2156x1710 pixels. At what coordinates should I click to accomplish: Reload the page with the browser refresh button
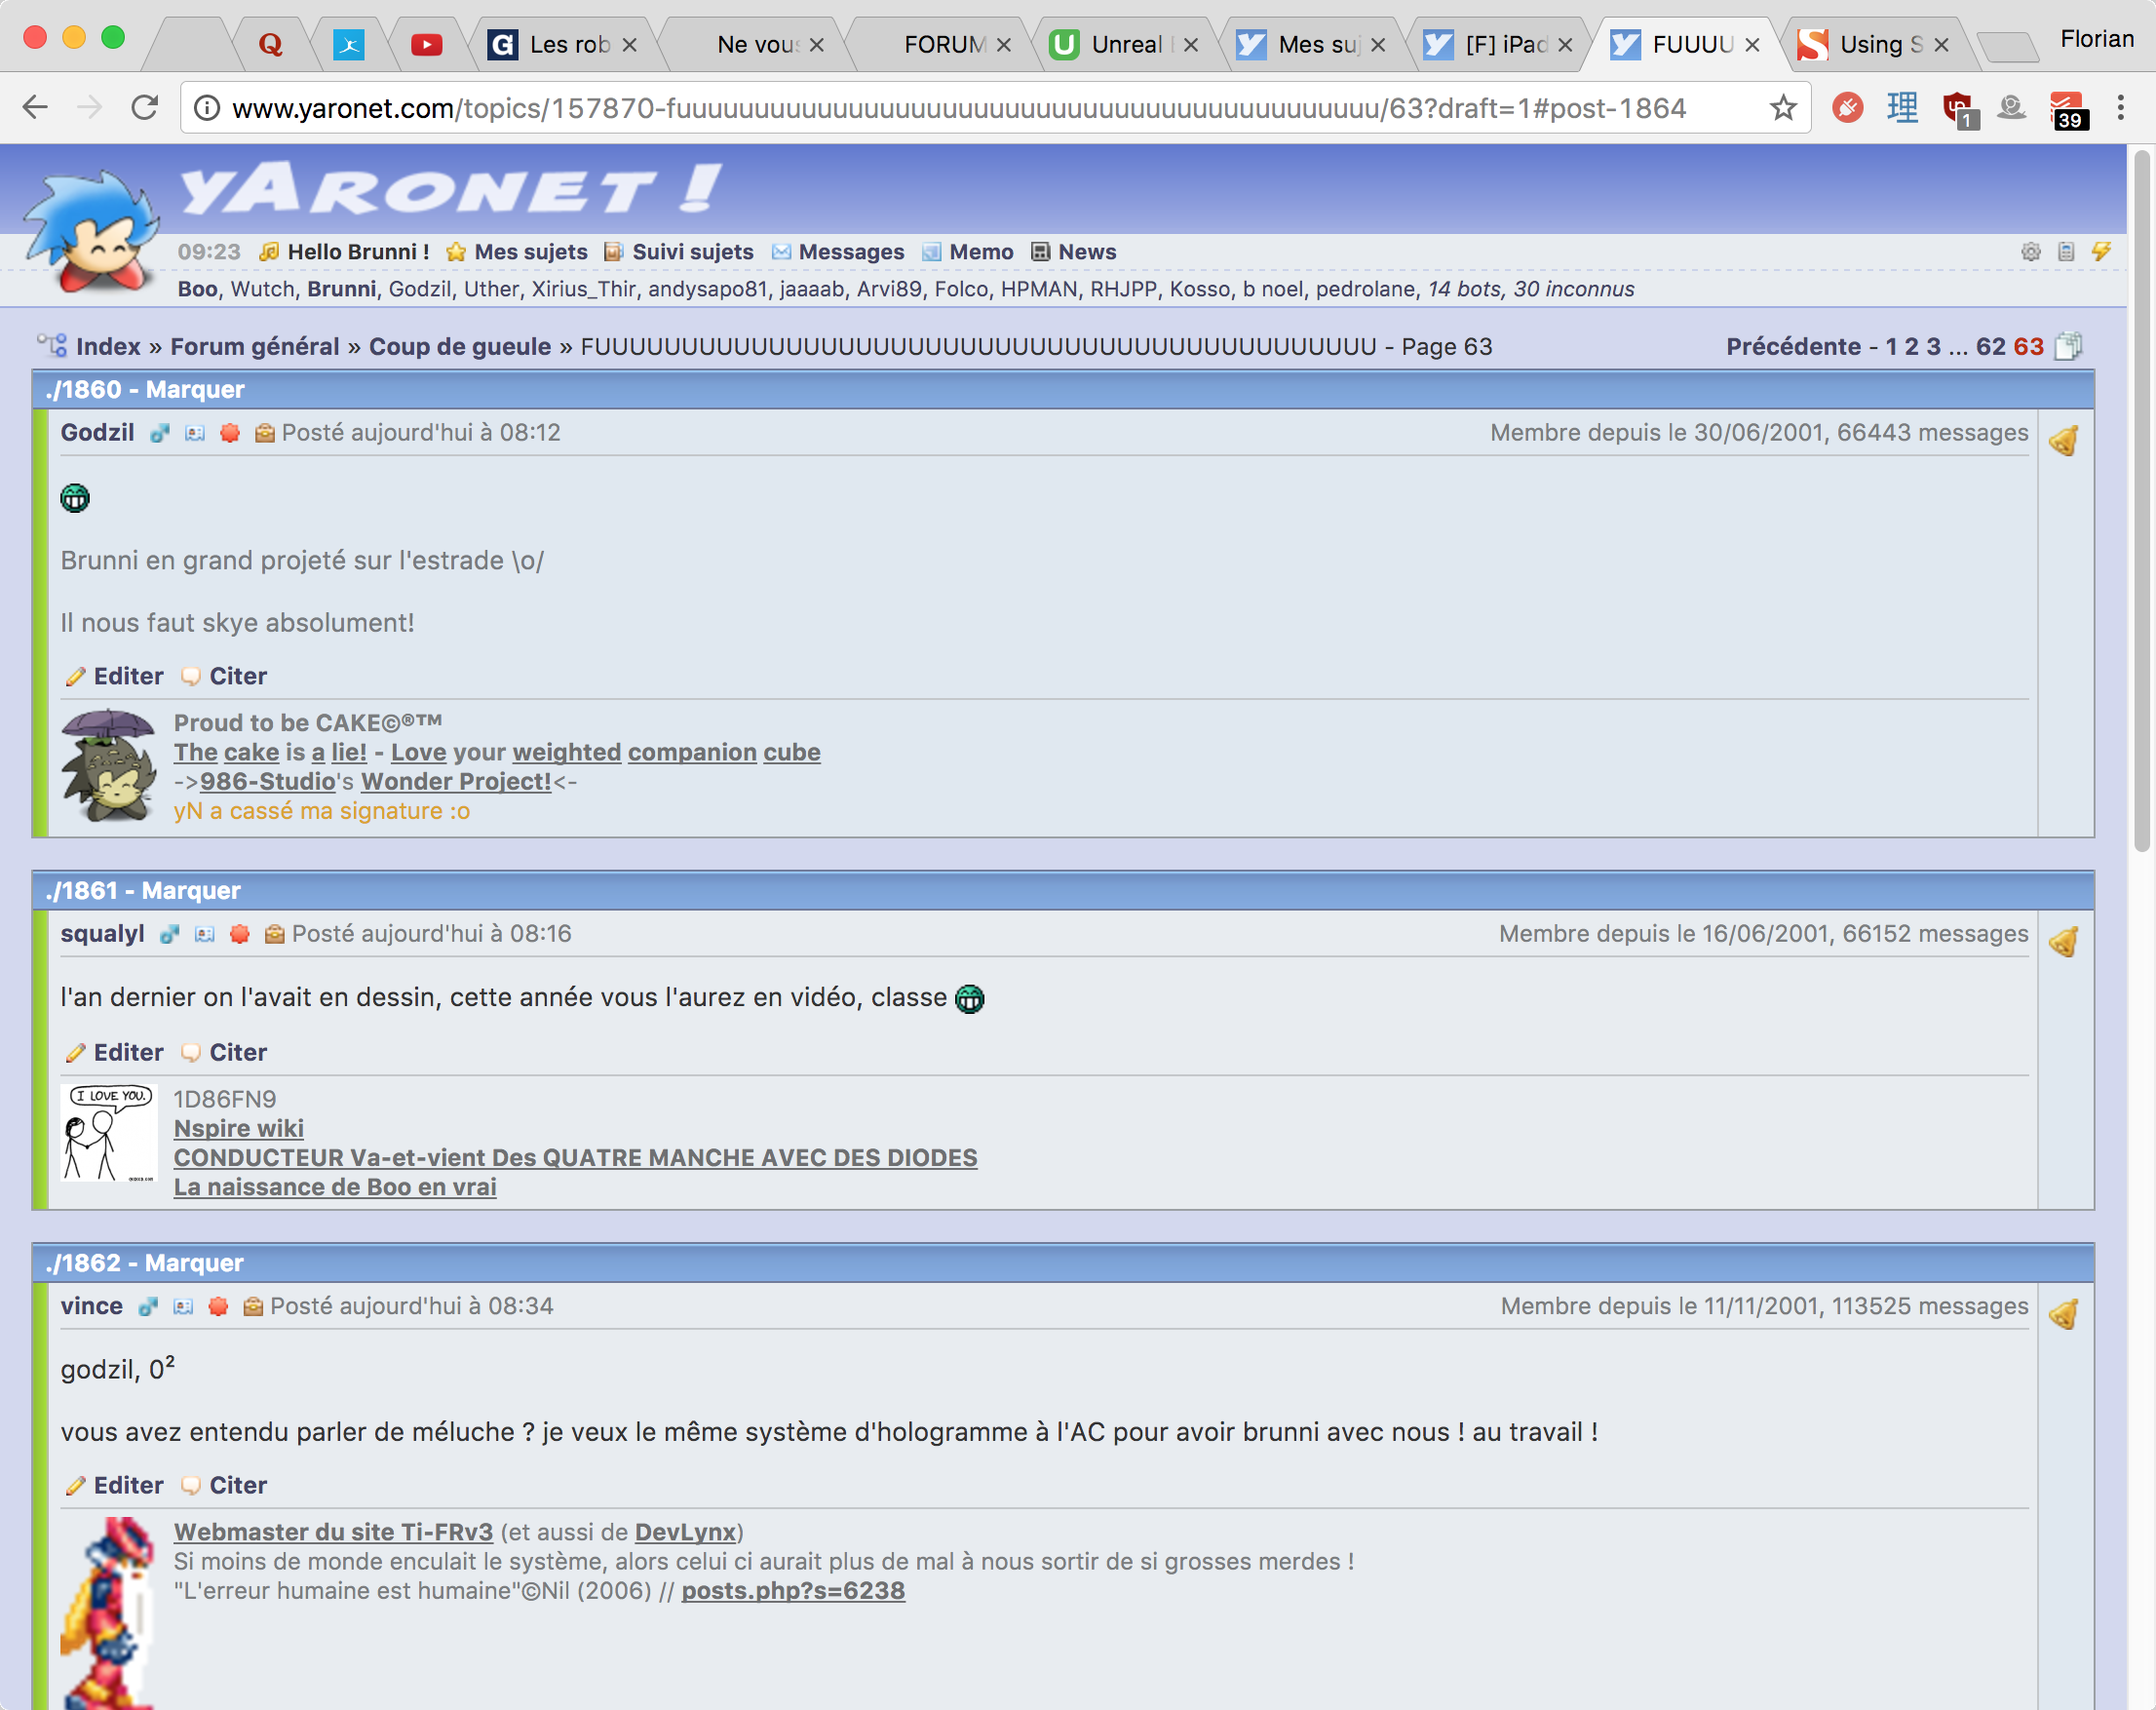point(145,108)
